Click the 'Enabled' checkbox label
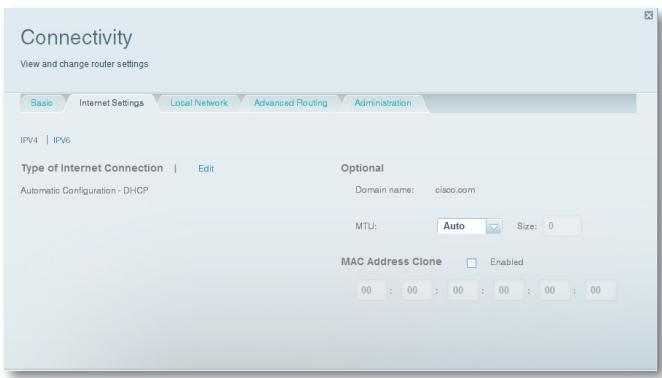 (x=507, y=262)
